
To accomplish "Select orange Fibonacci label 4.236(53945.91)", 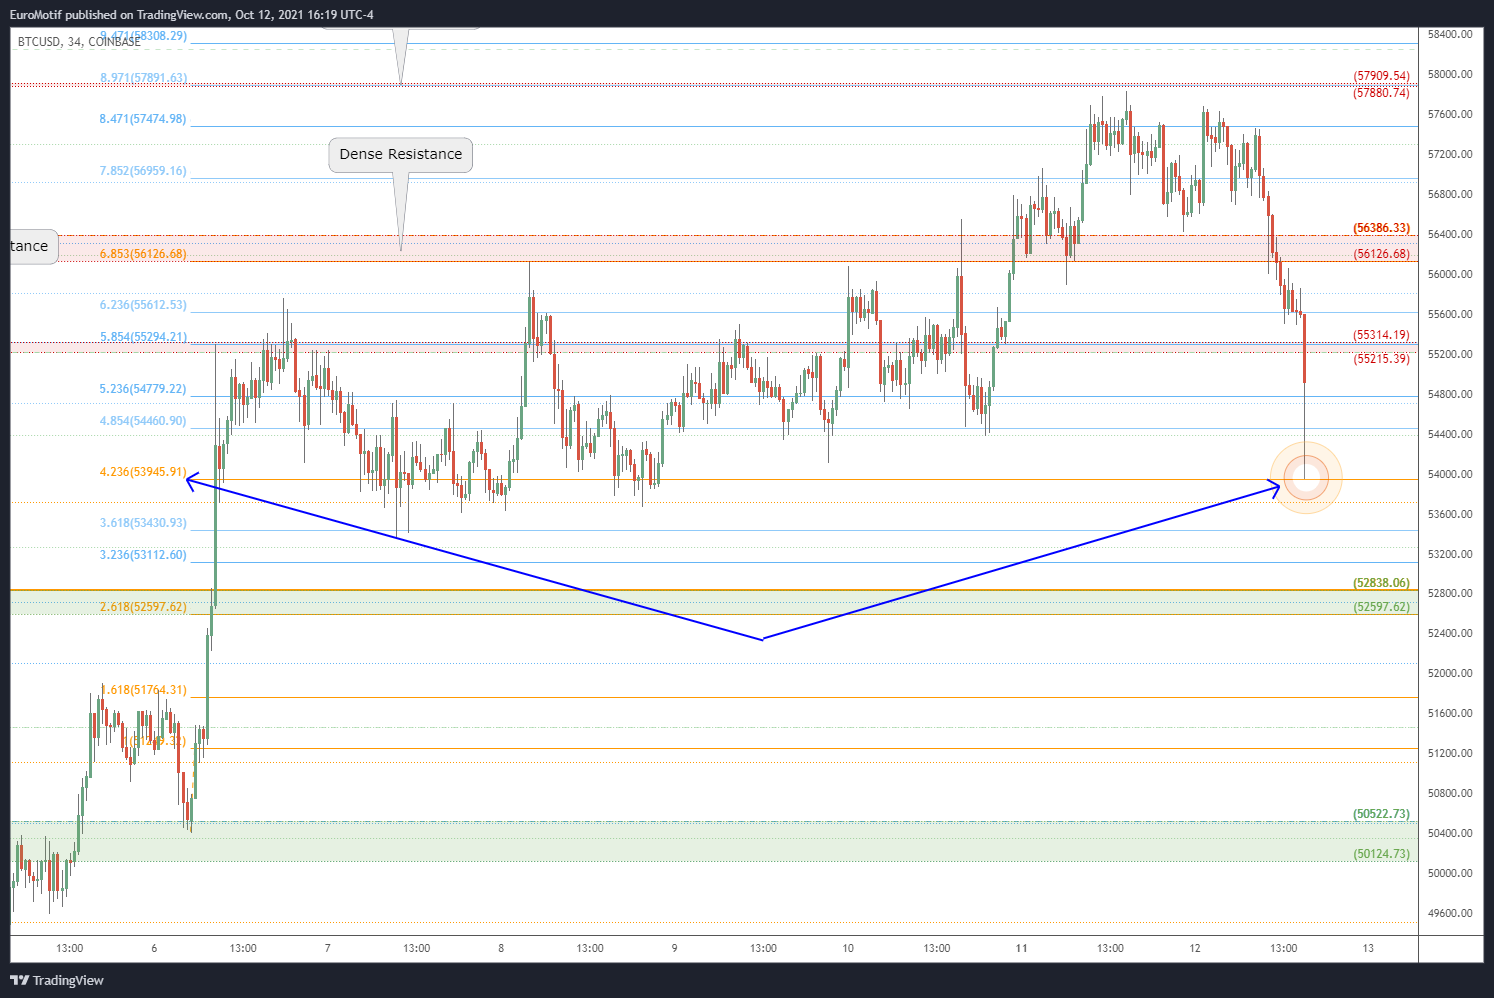I will coord(143,472).
